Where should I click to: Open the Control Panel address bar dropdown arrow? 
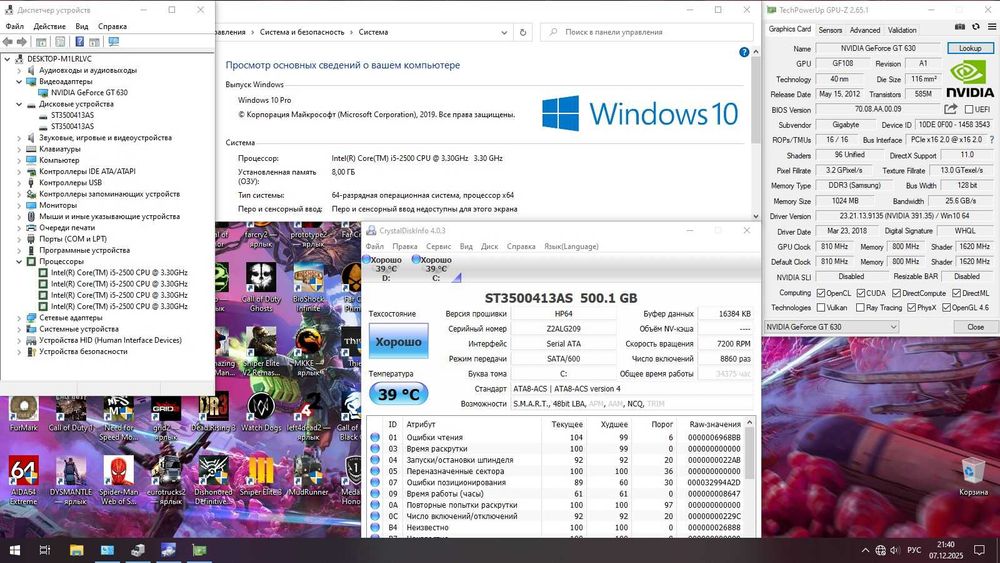[504, 33]
